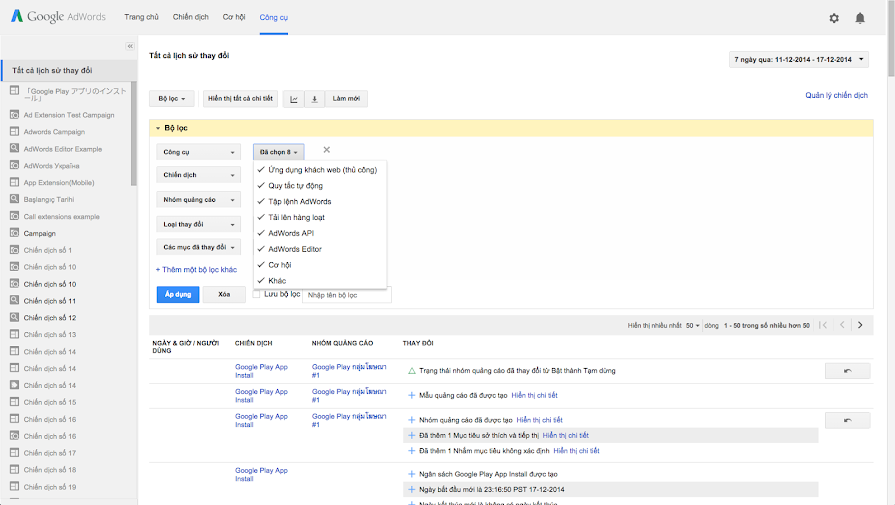Click the Quản lý chiến dịch link
The width and height of the screenshot is (895, 505).
click(x=836, y=96)
